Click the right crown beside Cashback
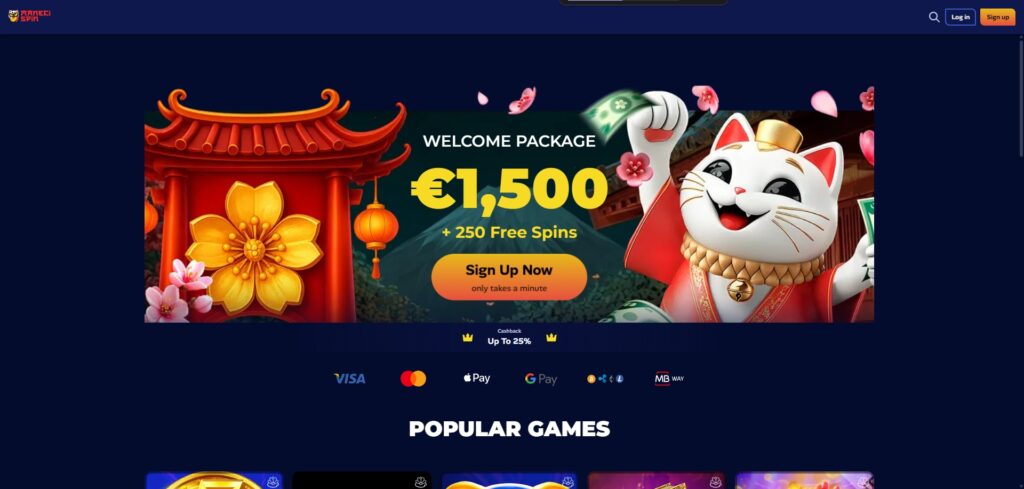Image resolution: width=1024 pixels, height=489 pixels. tap(551, 338)
